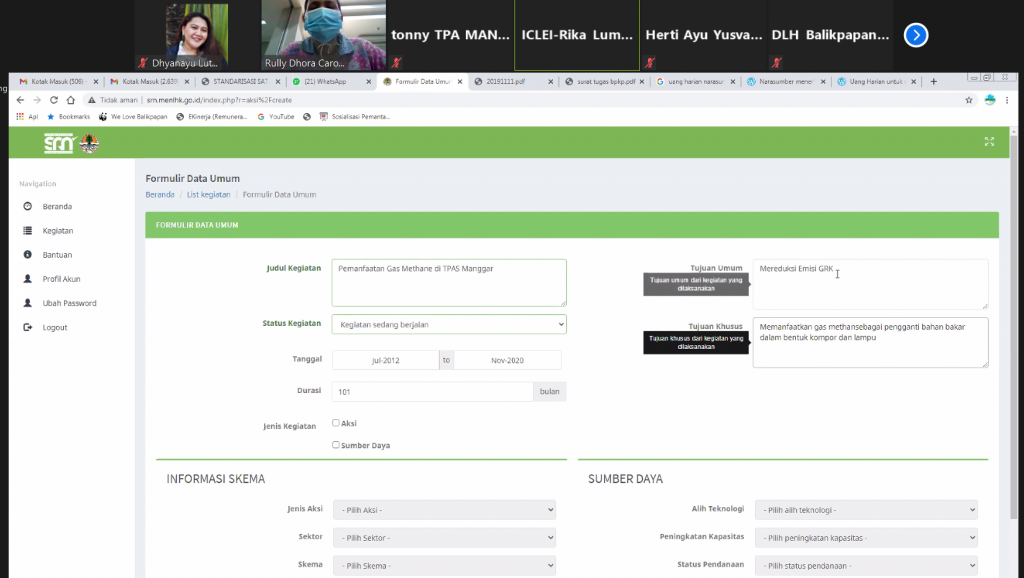The width and height of the screenshot is (1024, 578).
Task: Reload the page with browser refresh icon
Action: point(54,100)
